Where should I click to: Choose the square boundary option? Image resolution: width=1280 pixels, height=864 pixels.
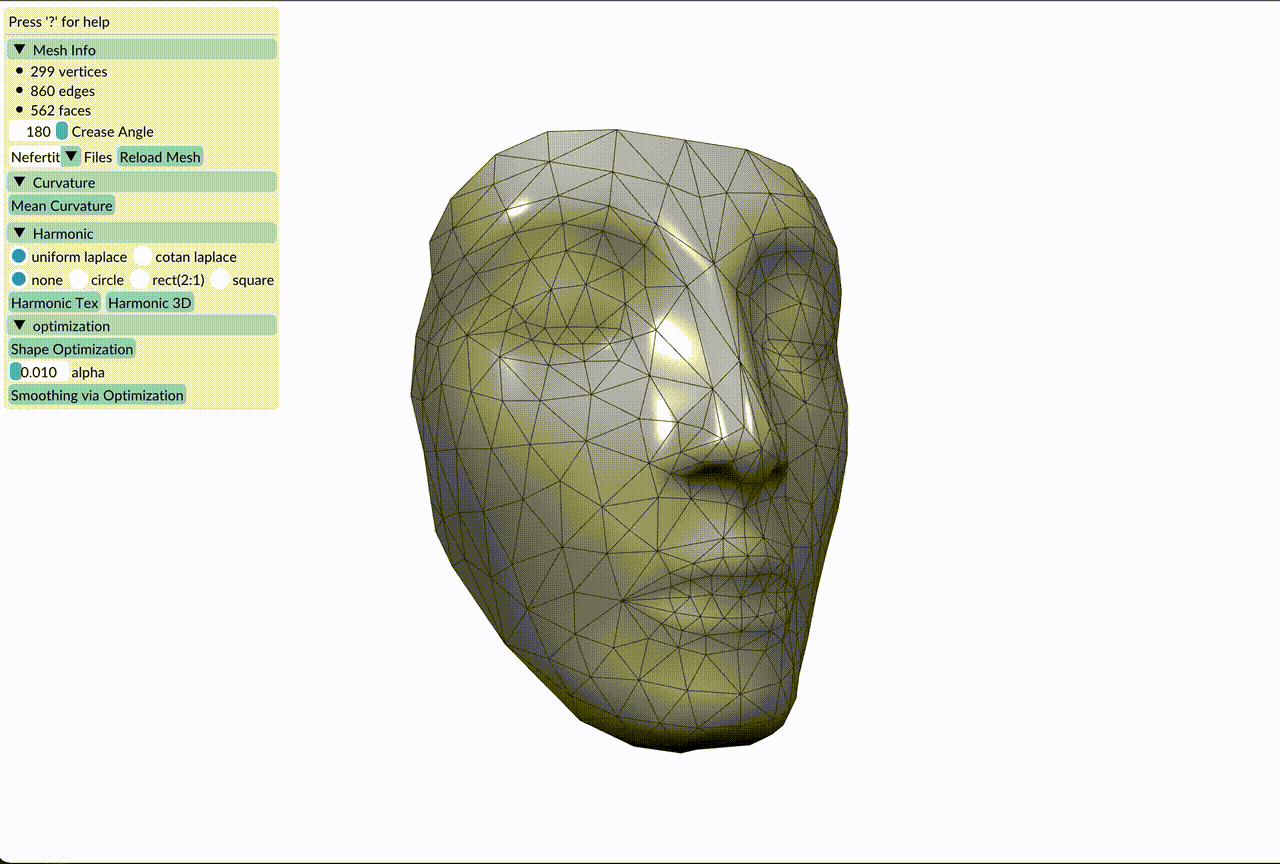click(x=220, y=280)
